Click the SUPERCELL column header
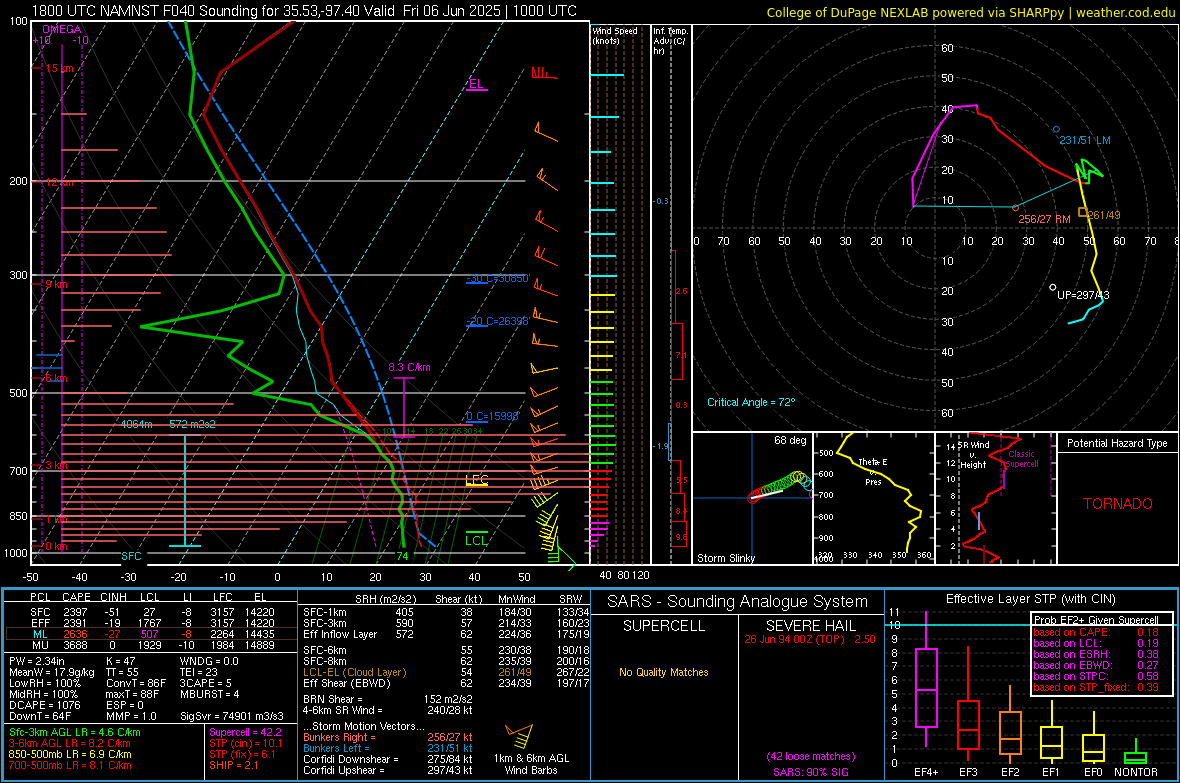The image size is (1180, 783). point(664,626)
